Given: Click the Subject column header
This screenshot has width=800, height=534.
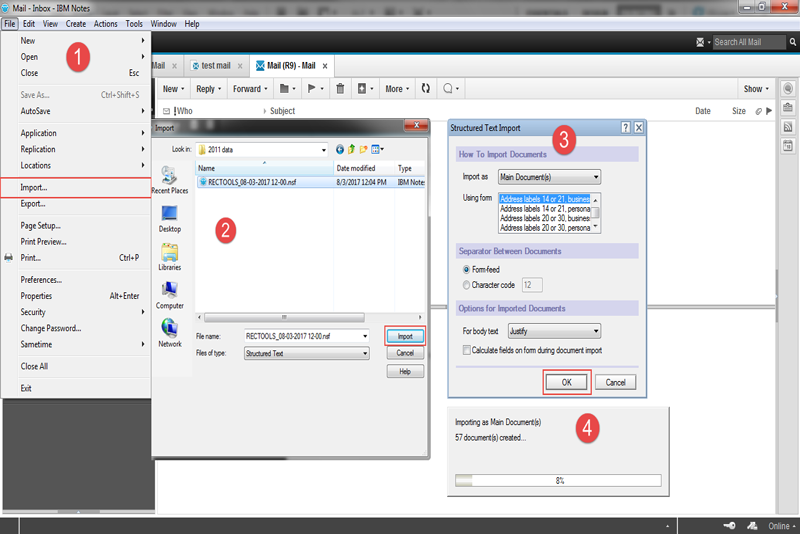Looking at the screenshot, I should (282, 111).
